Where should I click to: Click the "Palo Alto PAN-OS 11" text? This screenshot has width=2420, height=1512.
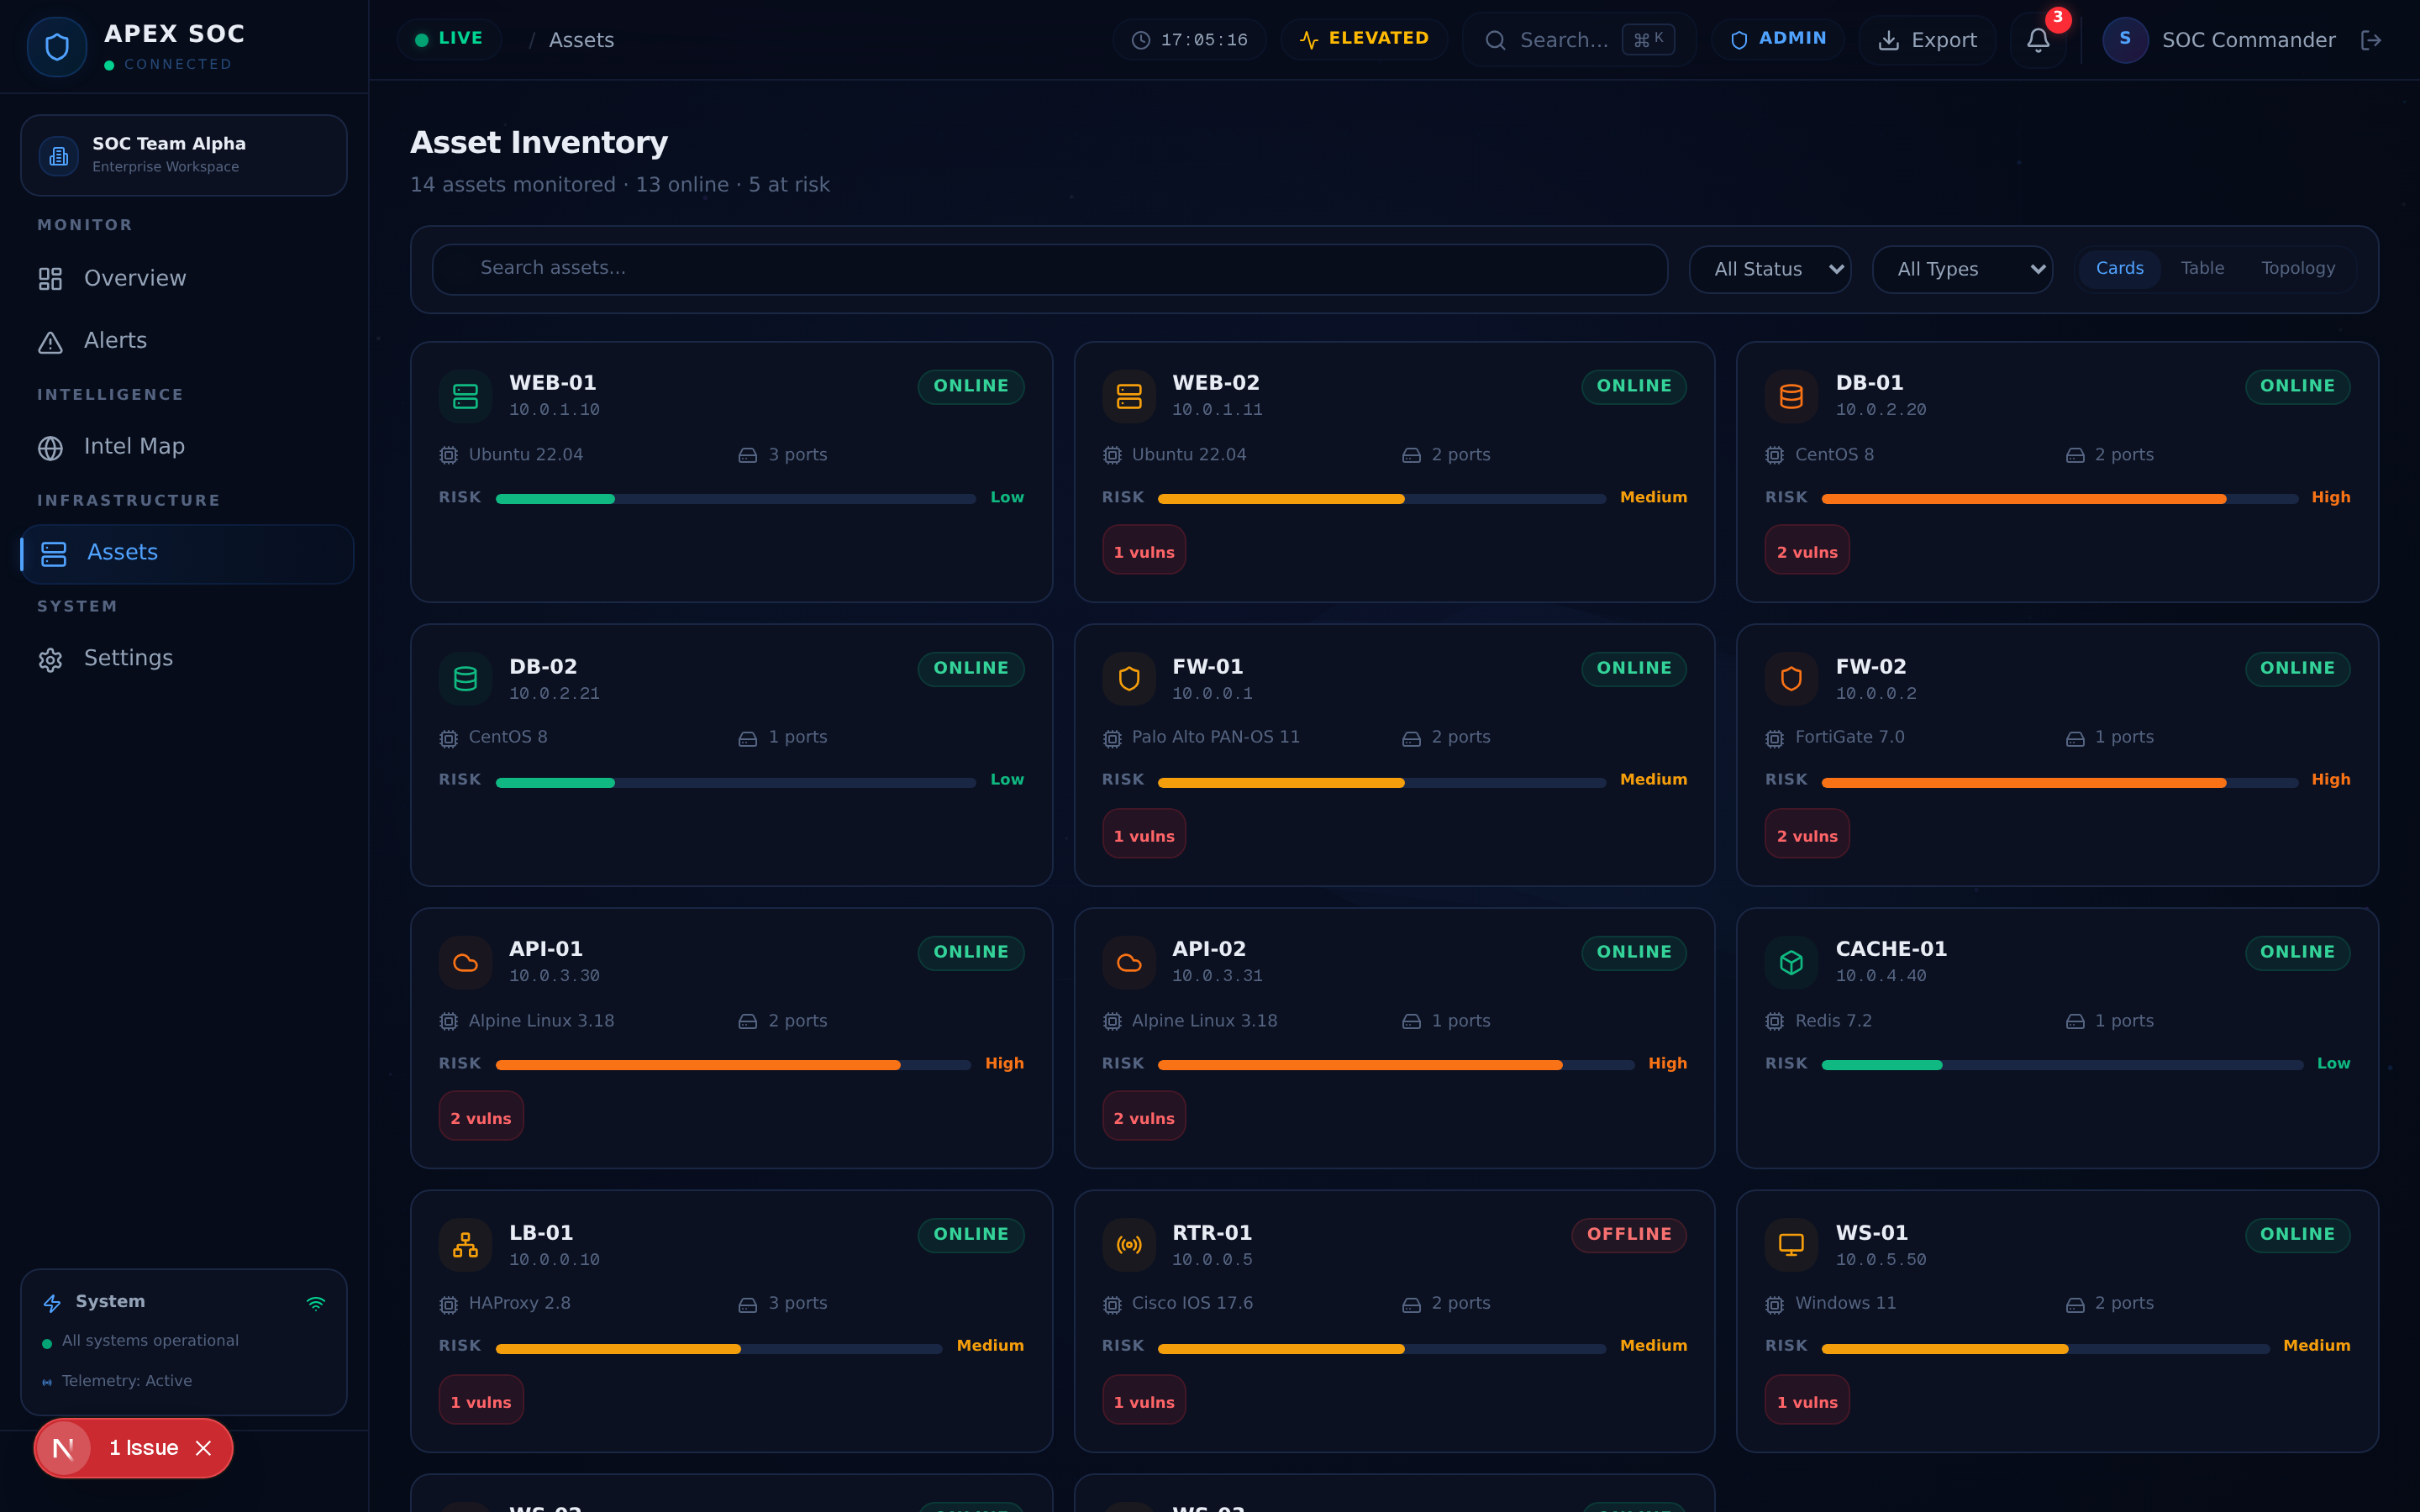click(x=1215, y=737)
